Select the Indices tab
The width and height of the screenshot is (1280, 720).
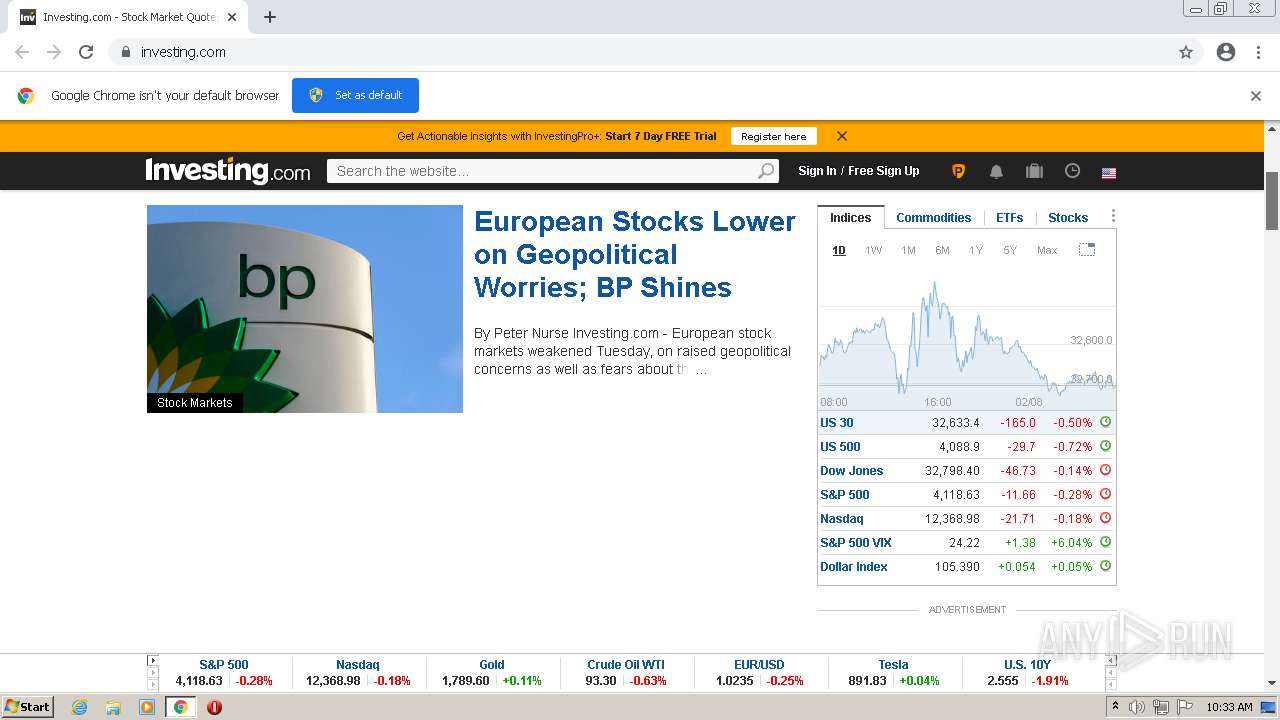(850, 218)
